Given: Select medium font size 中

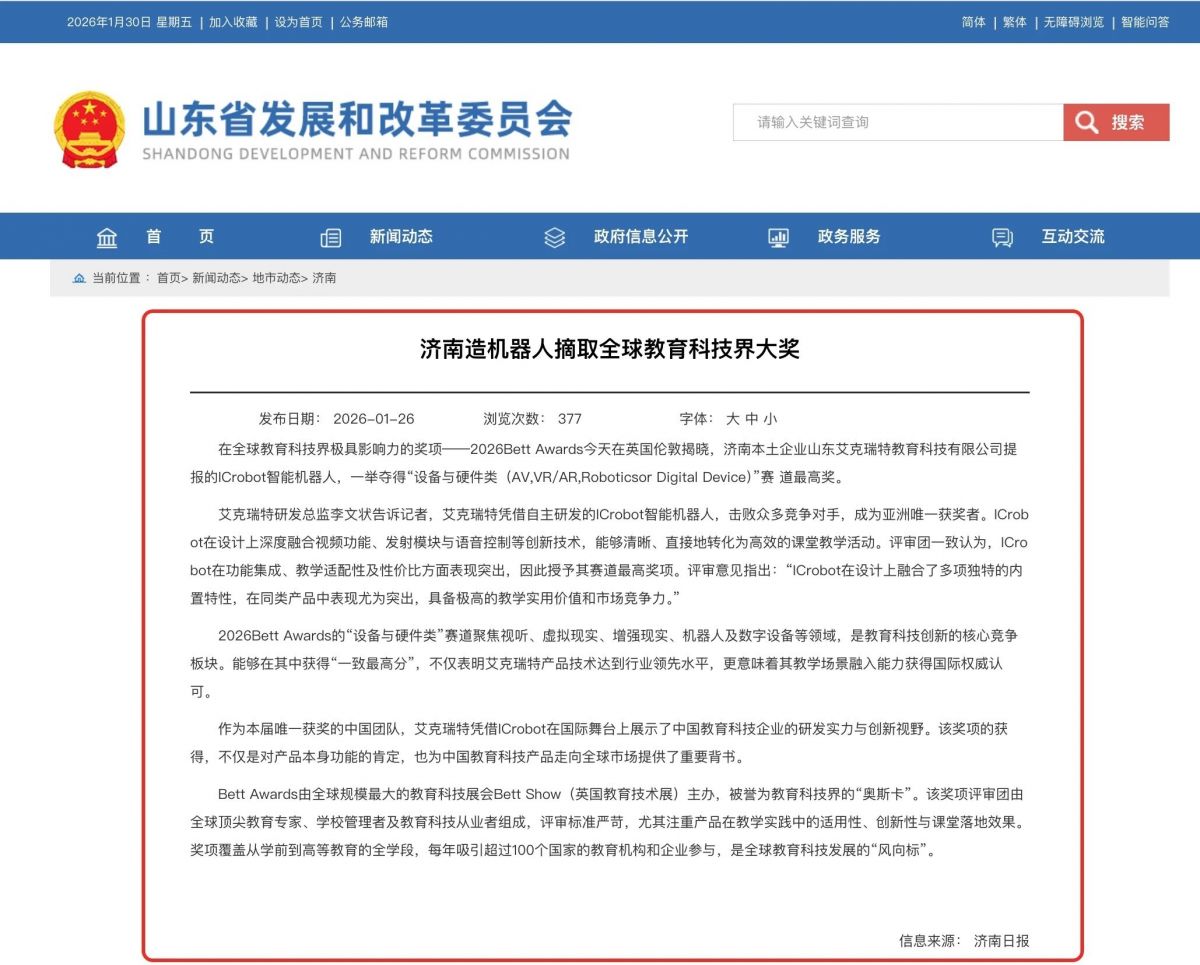Looking at the screenshot, I should (751, 419).
